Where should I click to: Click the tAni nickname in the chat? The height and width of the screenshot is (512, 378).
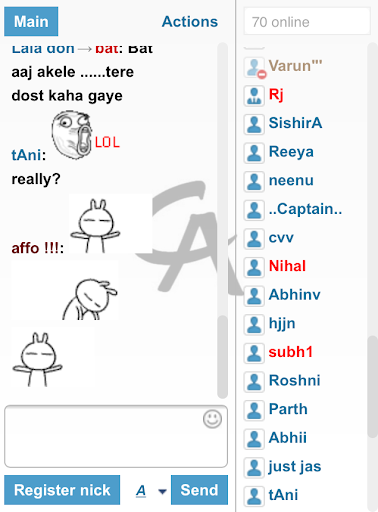tap(28, 155)
